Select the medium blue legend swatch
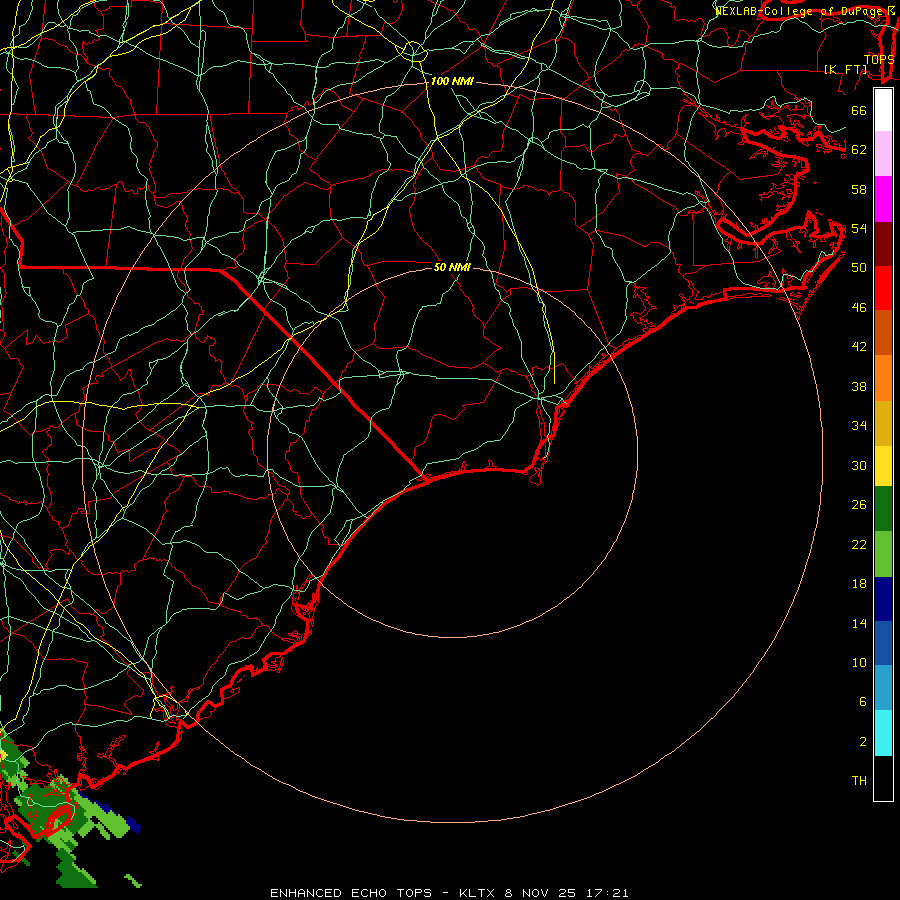Viewport: 900px width, 900px height. (x=883, y=643)
